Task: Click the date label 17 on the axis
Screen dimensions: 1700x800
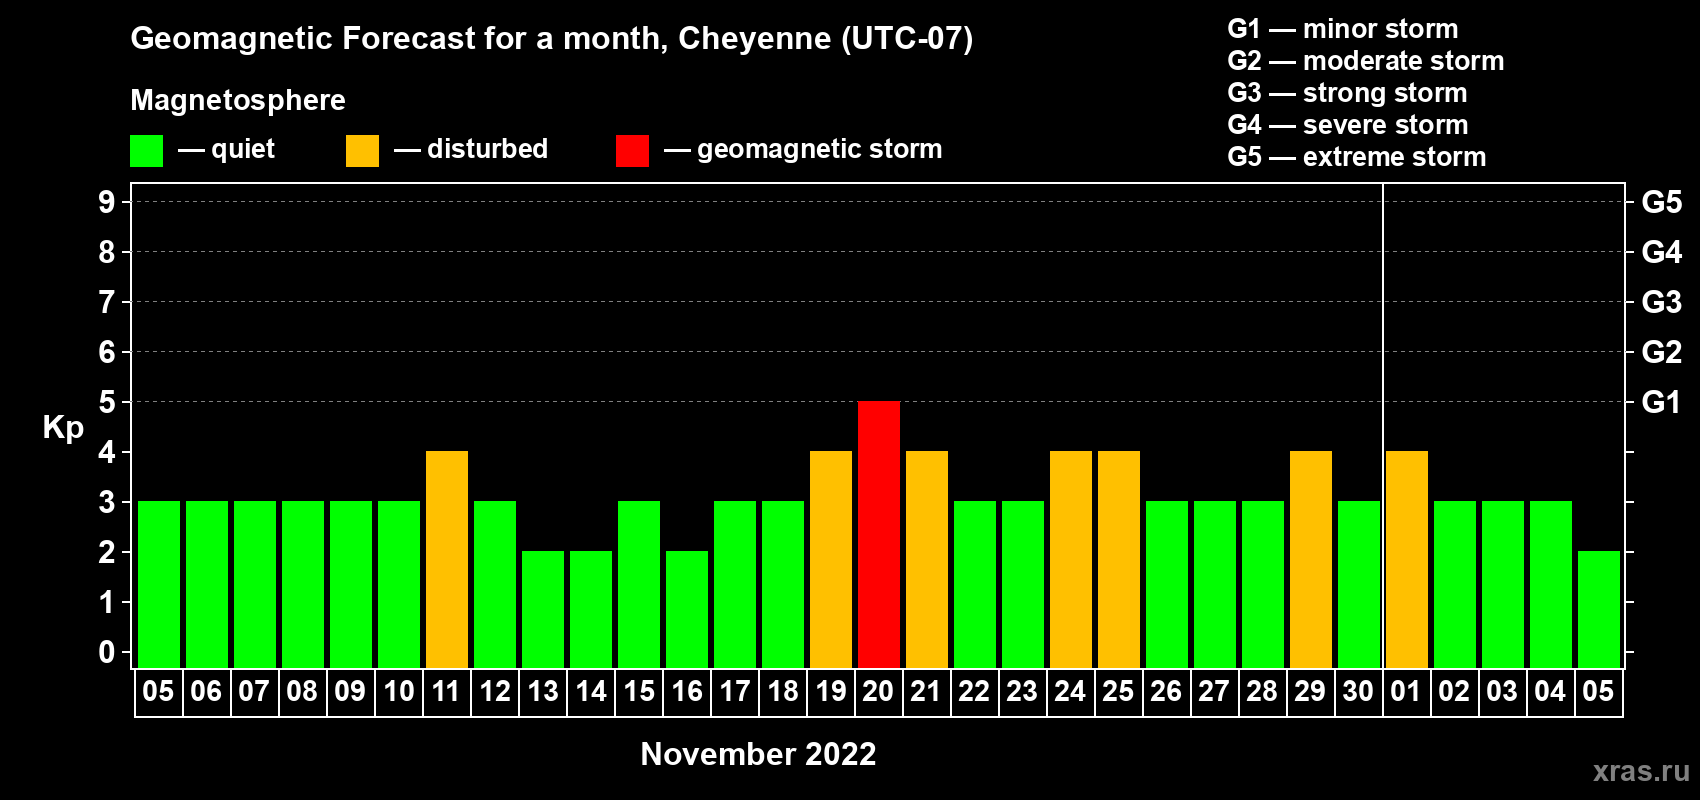Action: pyautogui.click(x=735, y=691)
